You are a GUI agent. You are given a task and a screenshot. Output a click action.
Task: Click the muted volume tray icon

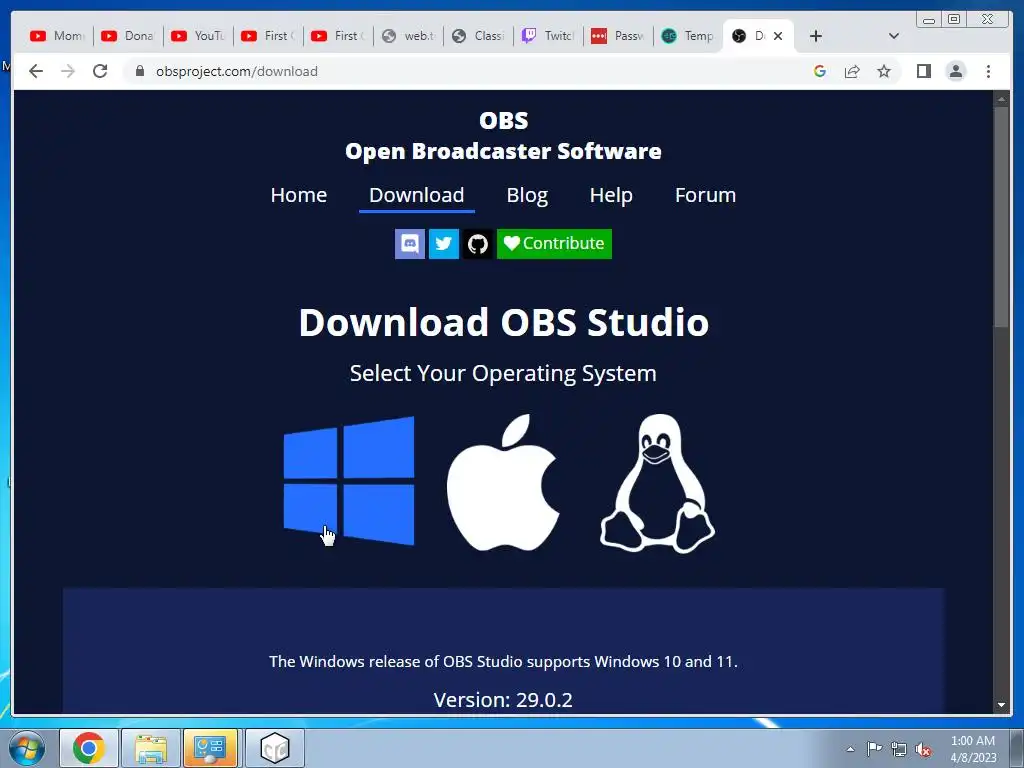923,749
